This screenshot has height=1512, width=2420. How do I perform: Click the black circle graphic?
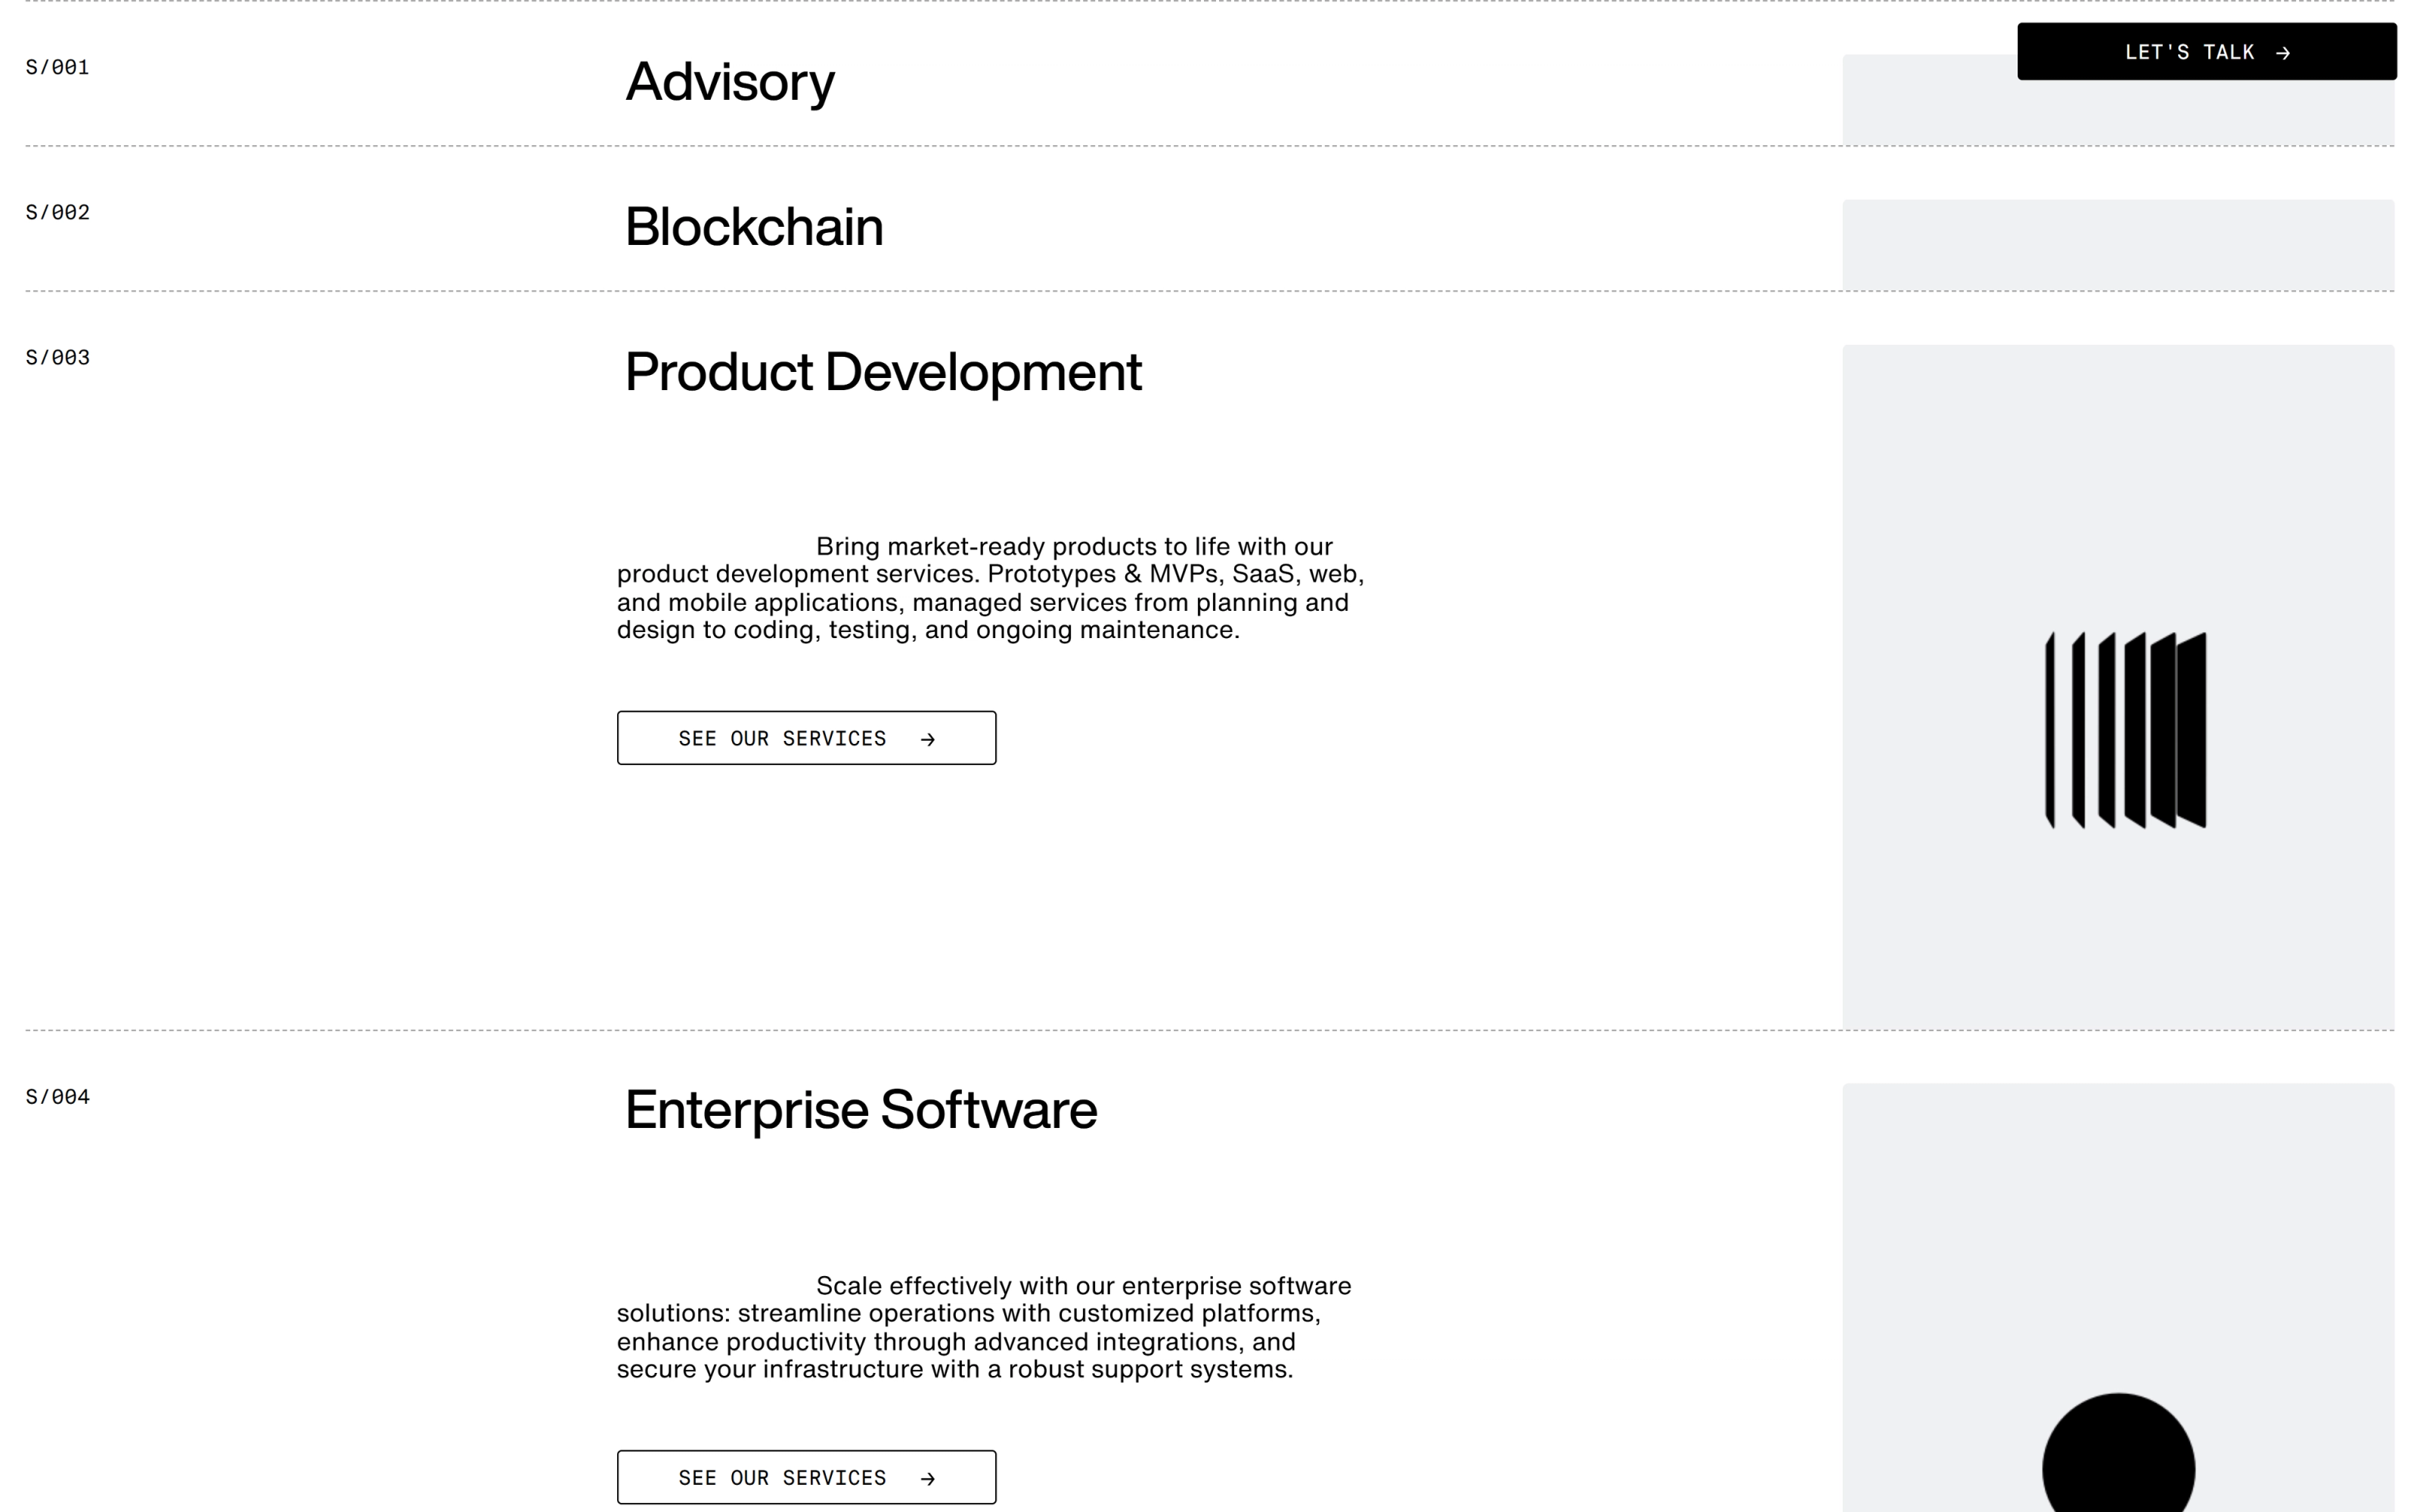[x=2118, y=1452]
